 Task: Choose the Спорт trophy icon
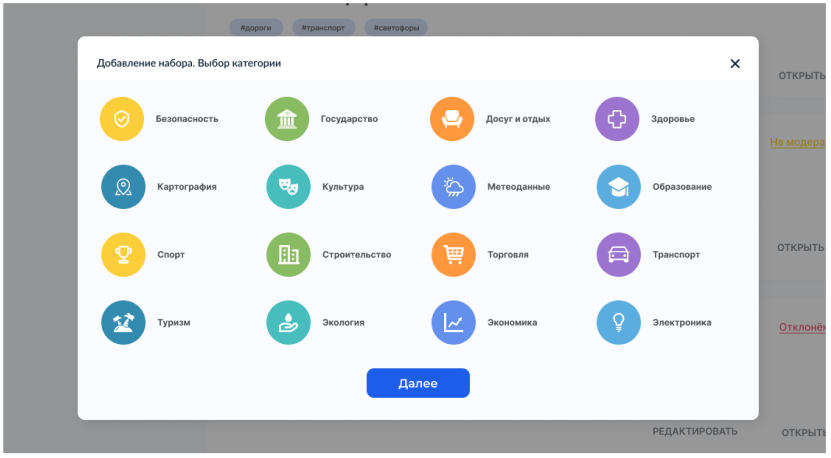pyautogui.click(x=122, y=255)
